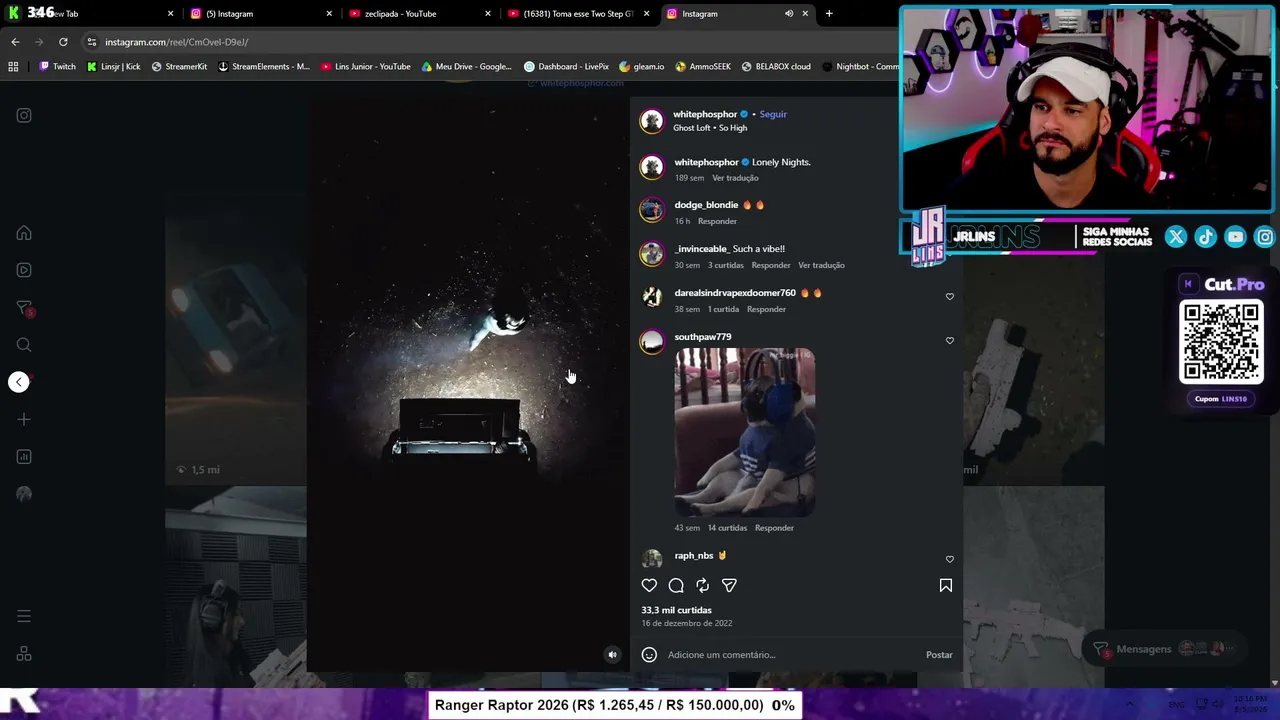The width and height of the screenshot is (1280, 720).
Task: Like raph_nbs's comment
Action: coord(950,560)
